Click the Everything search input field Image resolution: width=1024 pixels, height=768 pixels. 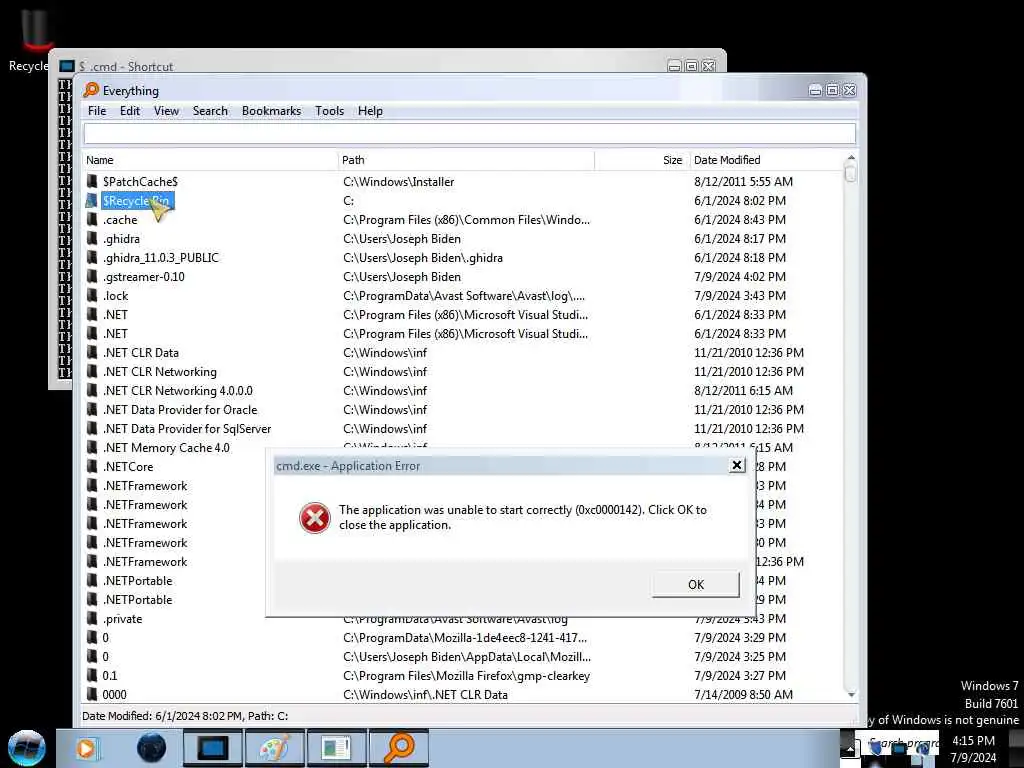pos(469,133)
